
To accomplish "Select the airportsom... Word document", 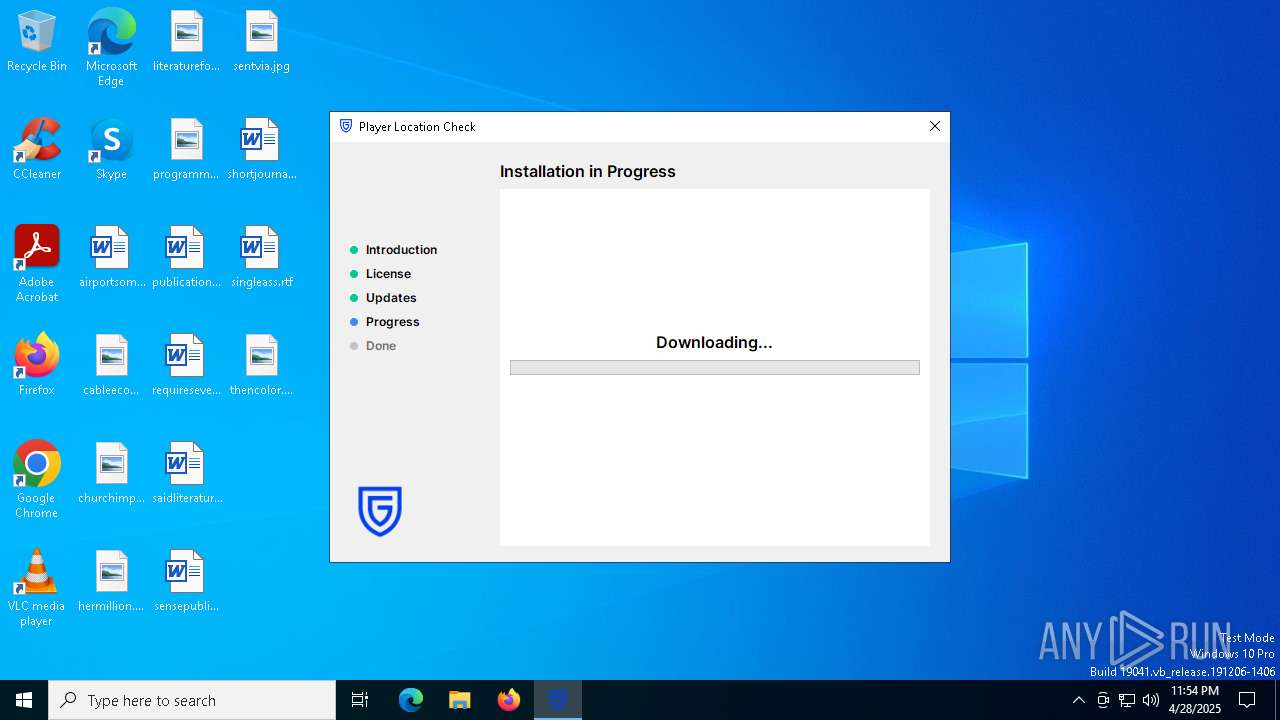I will click(111, 258).
